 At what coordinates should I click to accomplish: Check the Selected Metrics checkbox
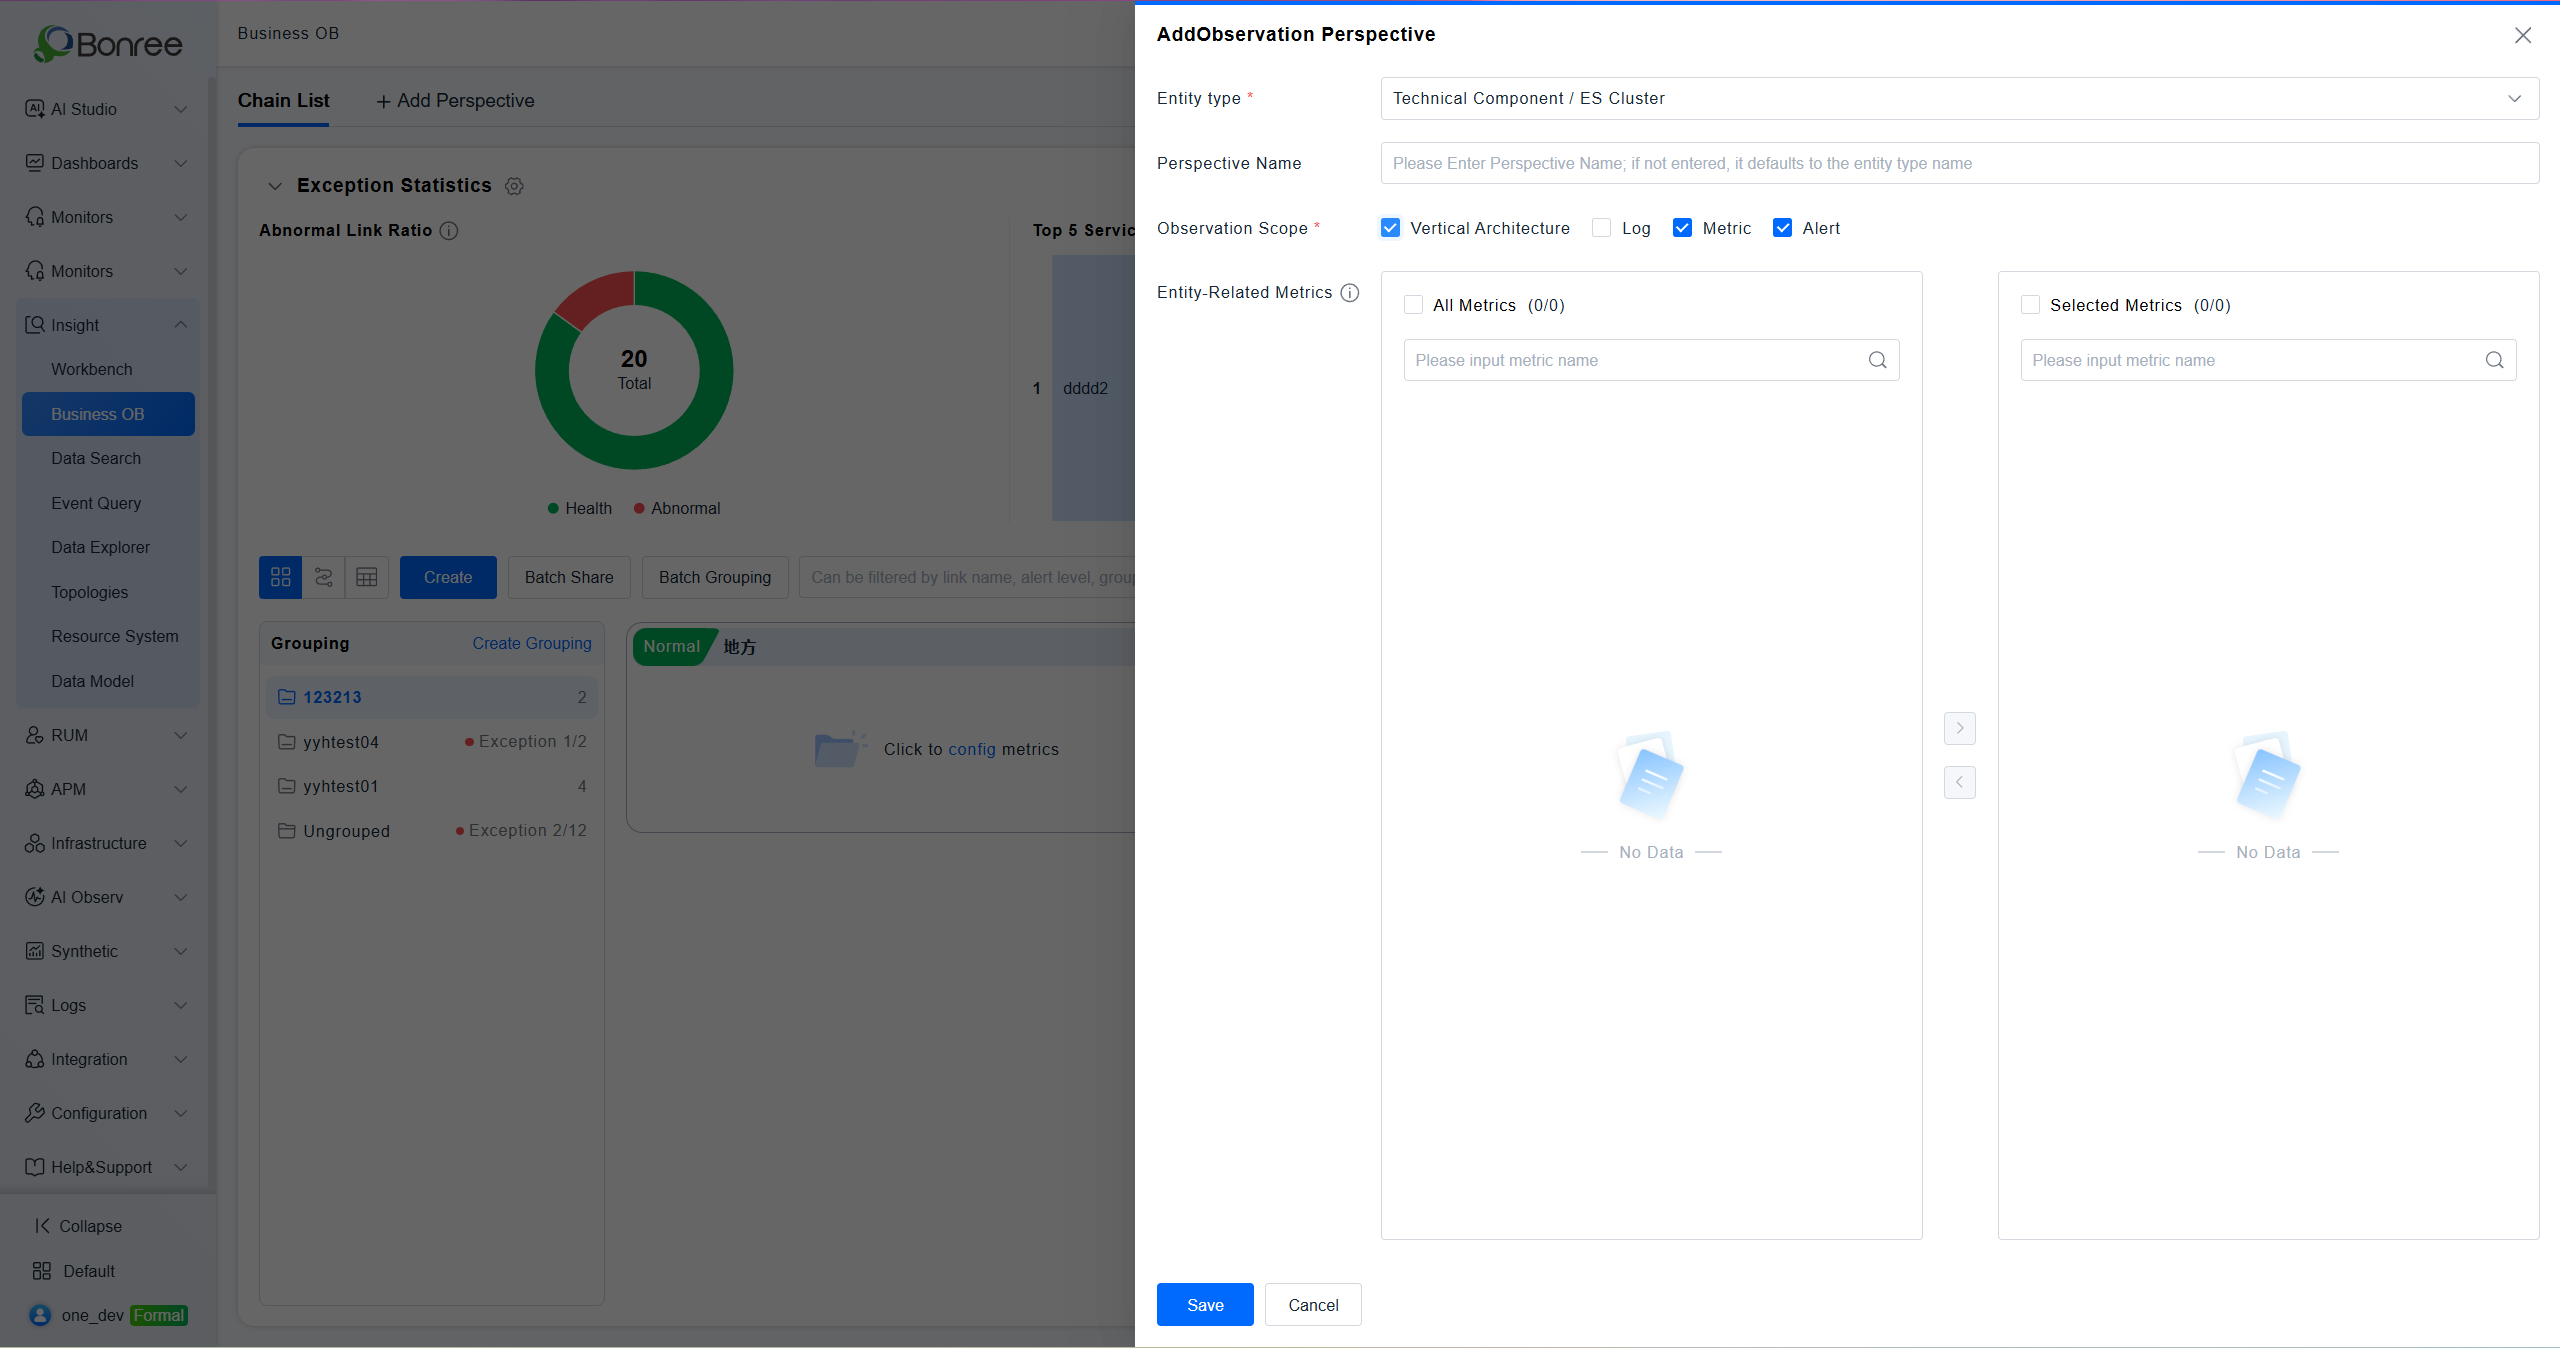tap(2030, 305)
